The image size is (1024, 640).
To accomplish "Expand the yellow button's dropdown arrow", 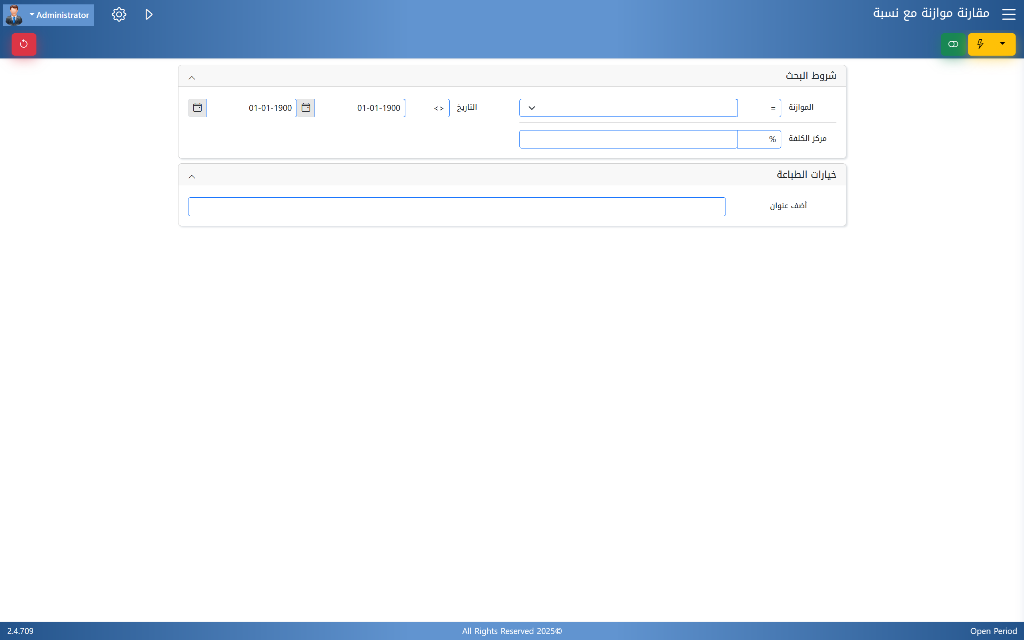I will pos(1003,44).
